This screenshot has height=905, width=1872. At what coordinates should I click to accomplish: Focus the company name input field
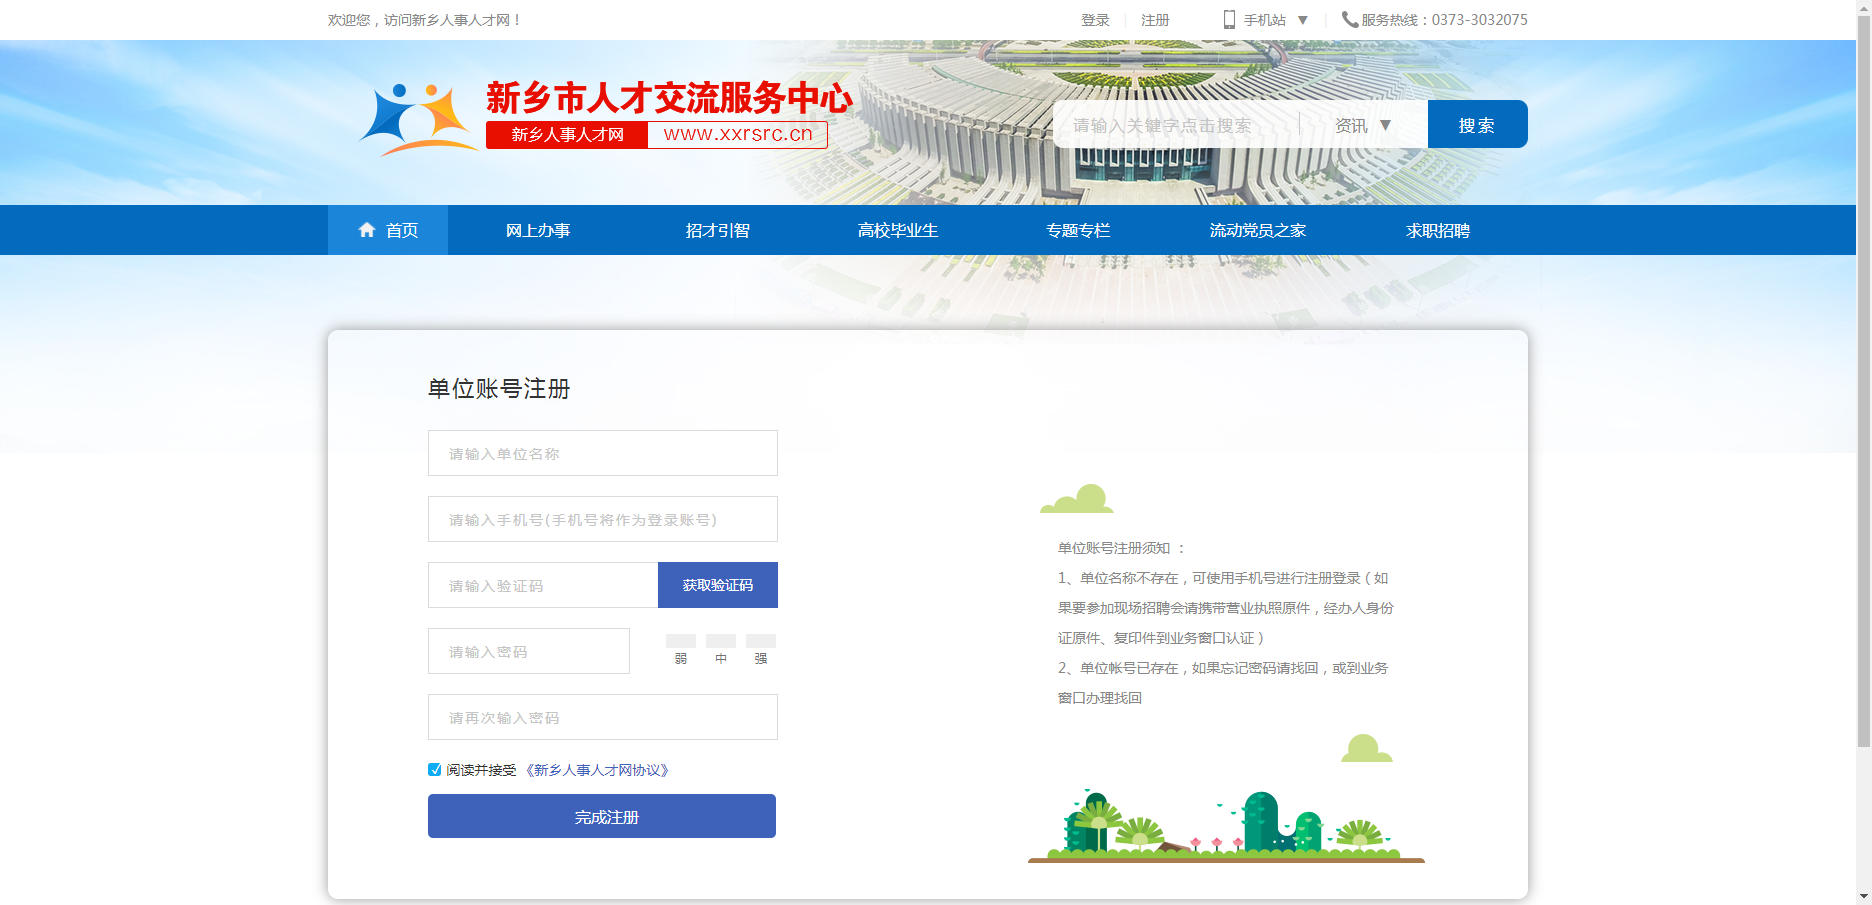pyautogui.click(x=603, y=453)
